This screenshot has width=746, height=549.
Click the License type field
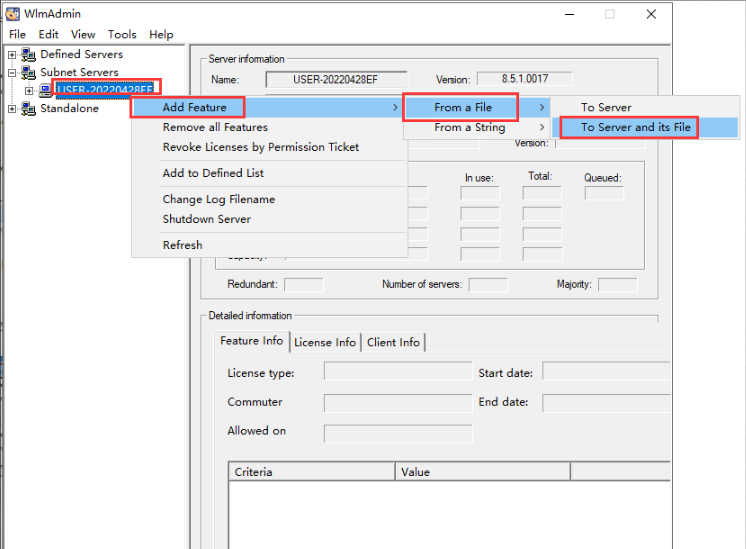398,371
